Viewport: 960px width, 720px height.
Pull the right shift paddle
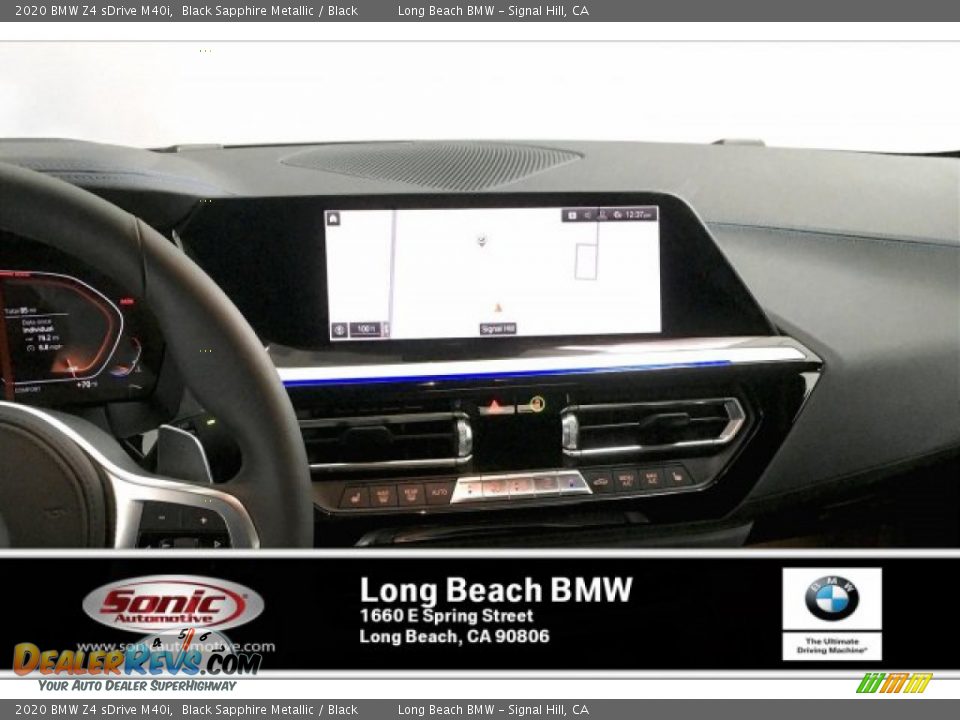(x=184, y=454)
